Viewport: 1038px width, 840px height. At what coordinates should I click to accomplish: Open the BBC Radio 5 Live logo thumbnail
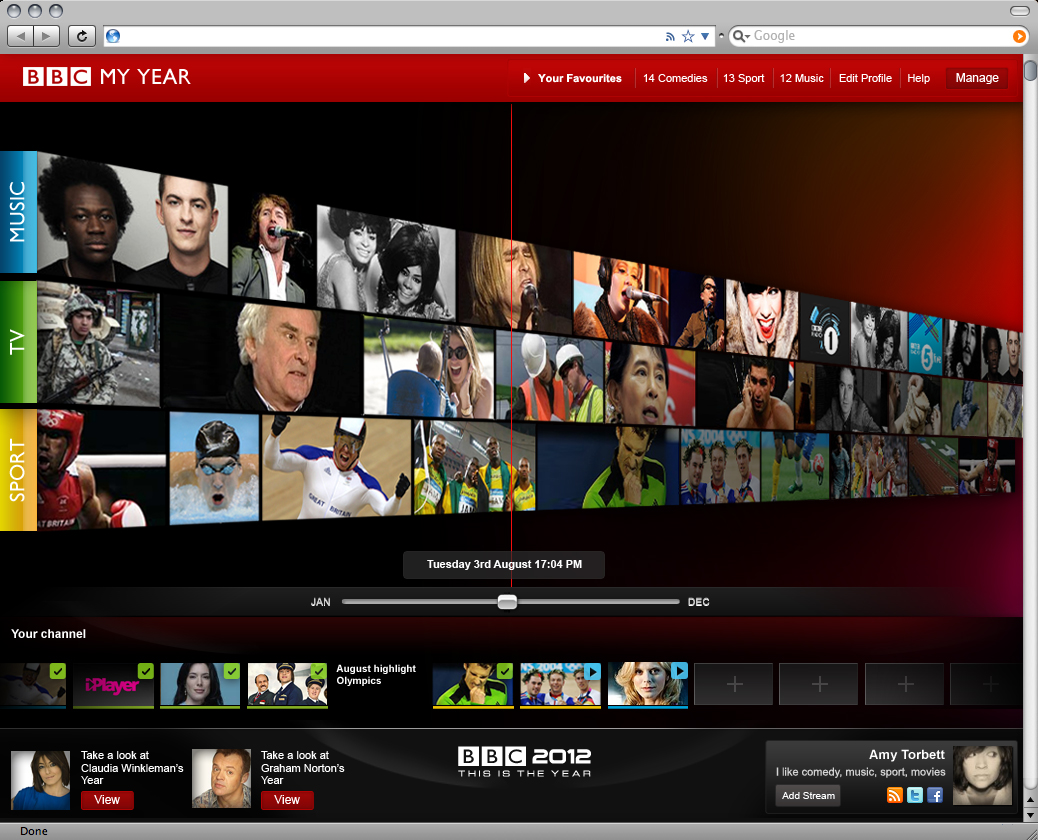[x=925, y=343]
